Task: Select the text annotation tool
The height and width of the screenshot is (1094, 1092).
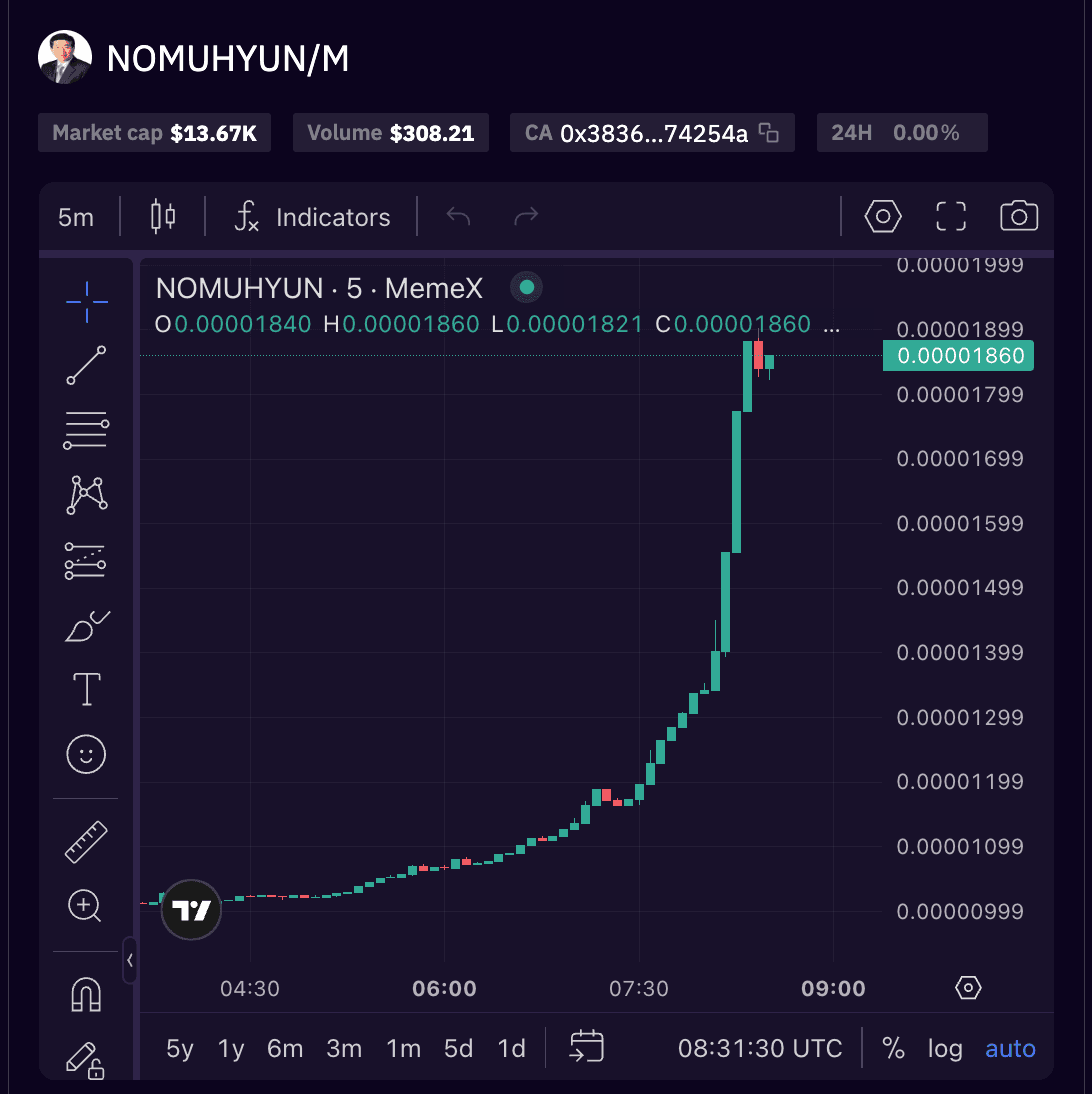Action: pos(87,689)
